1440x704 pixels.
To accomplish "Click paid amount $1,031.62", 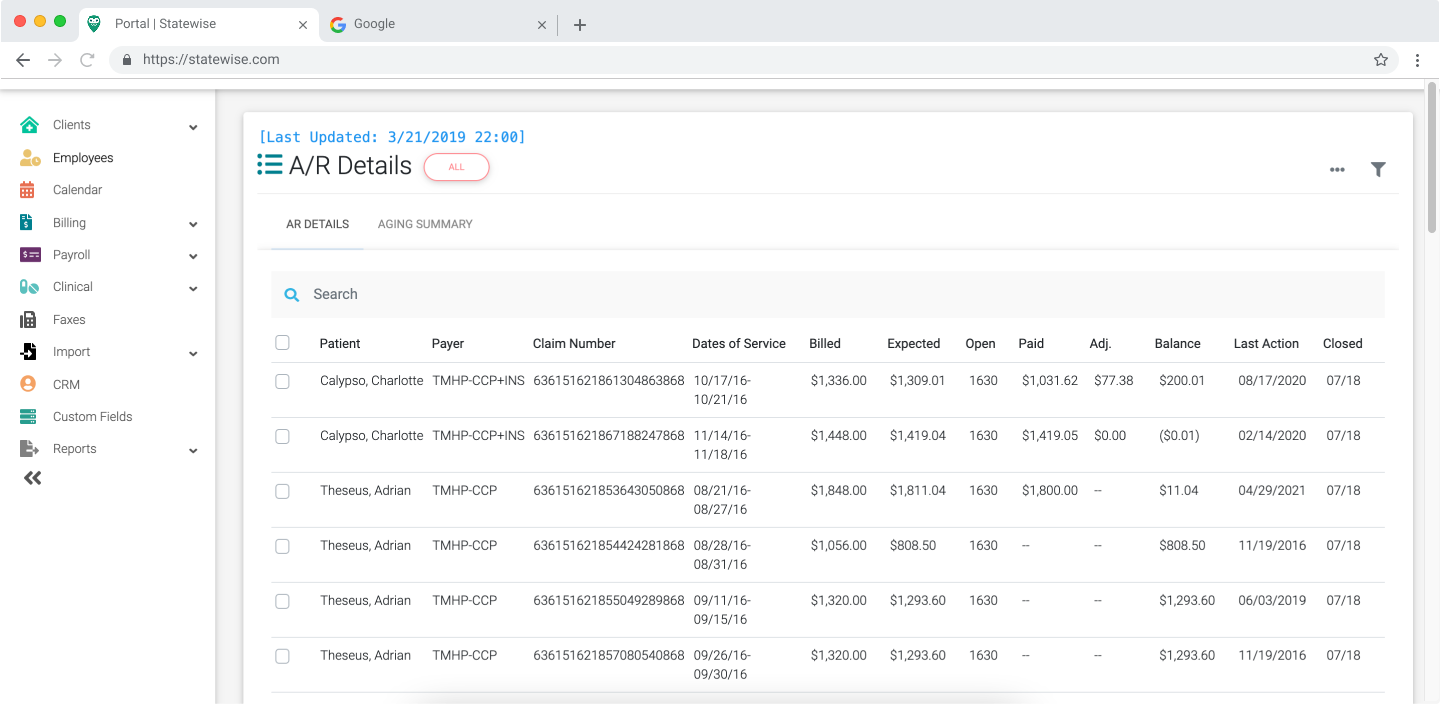I will click(x=1050, y=381).
